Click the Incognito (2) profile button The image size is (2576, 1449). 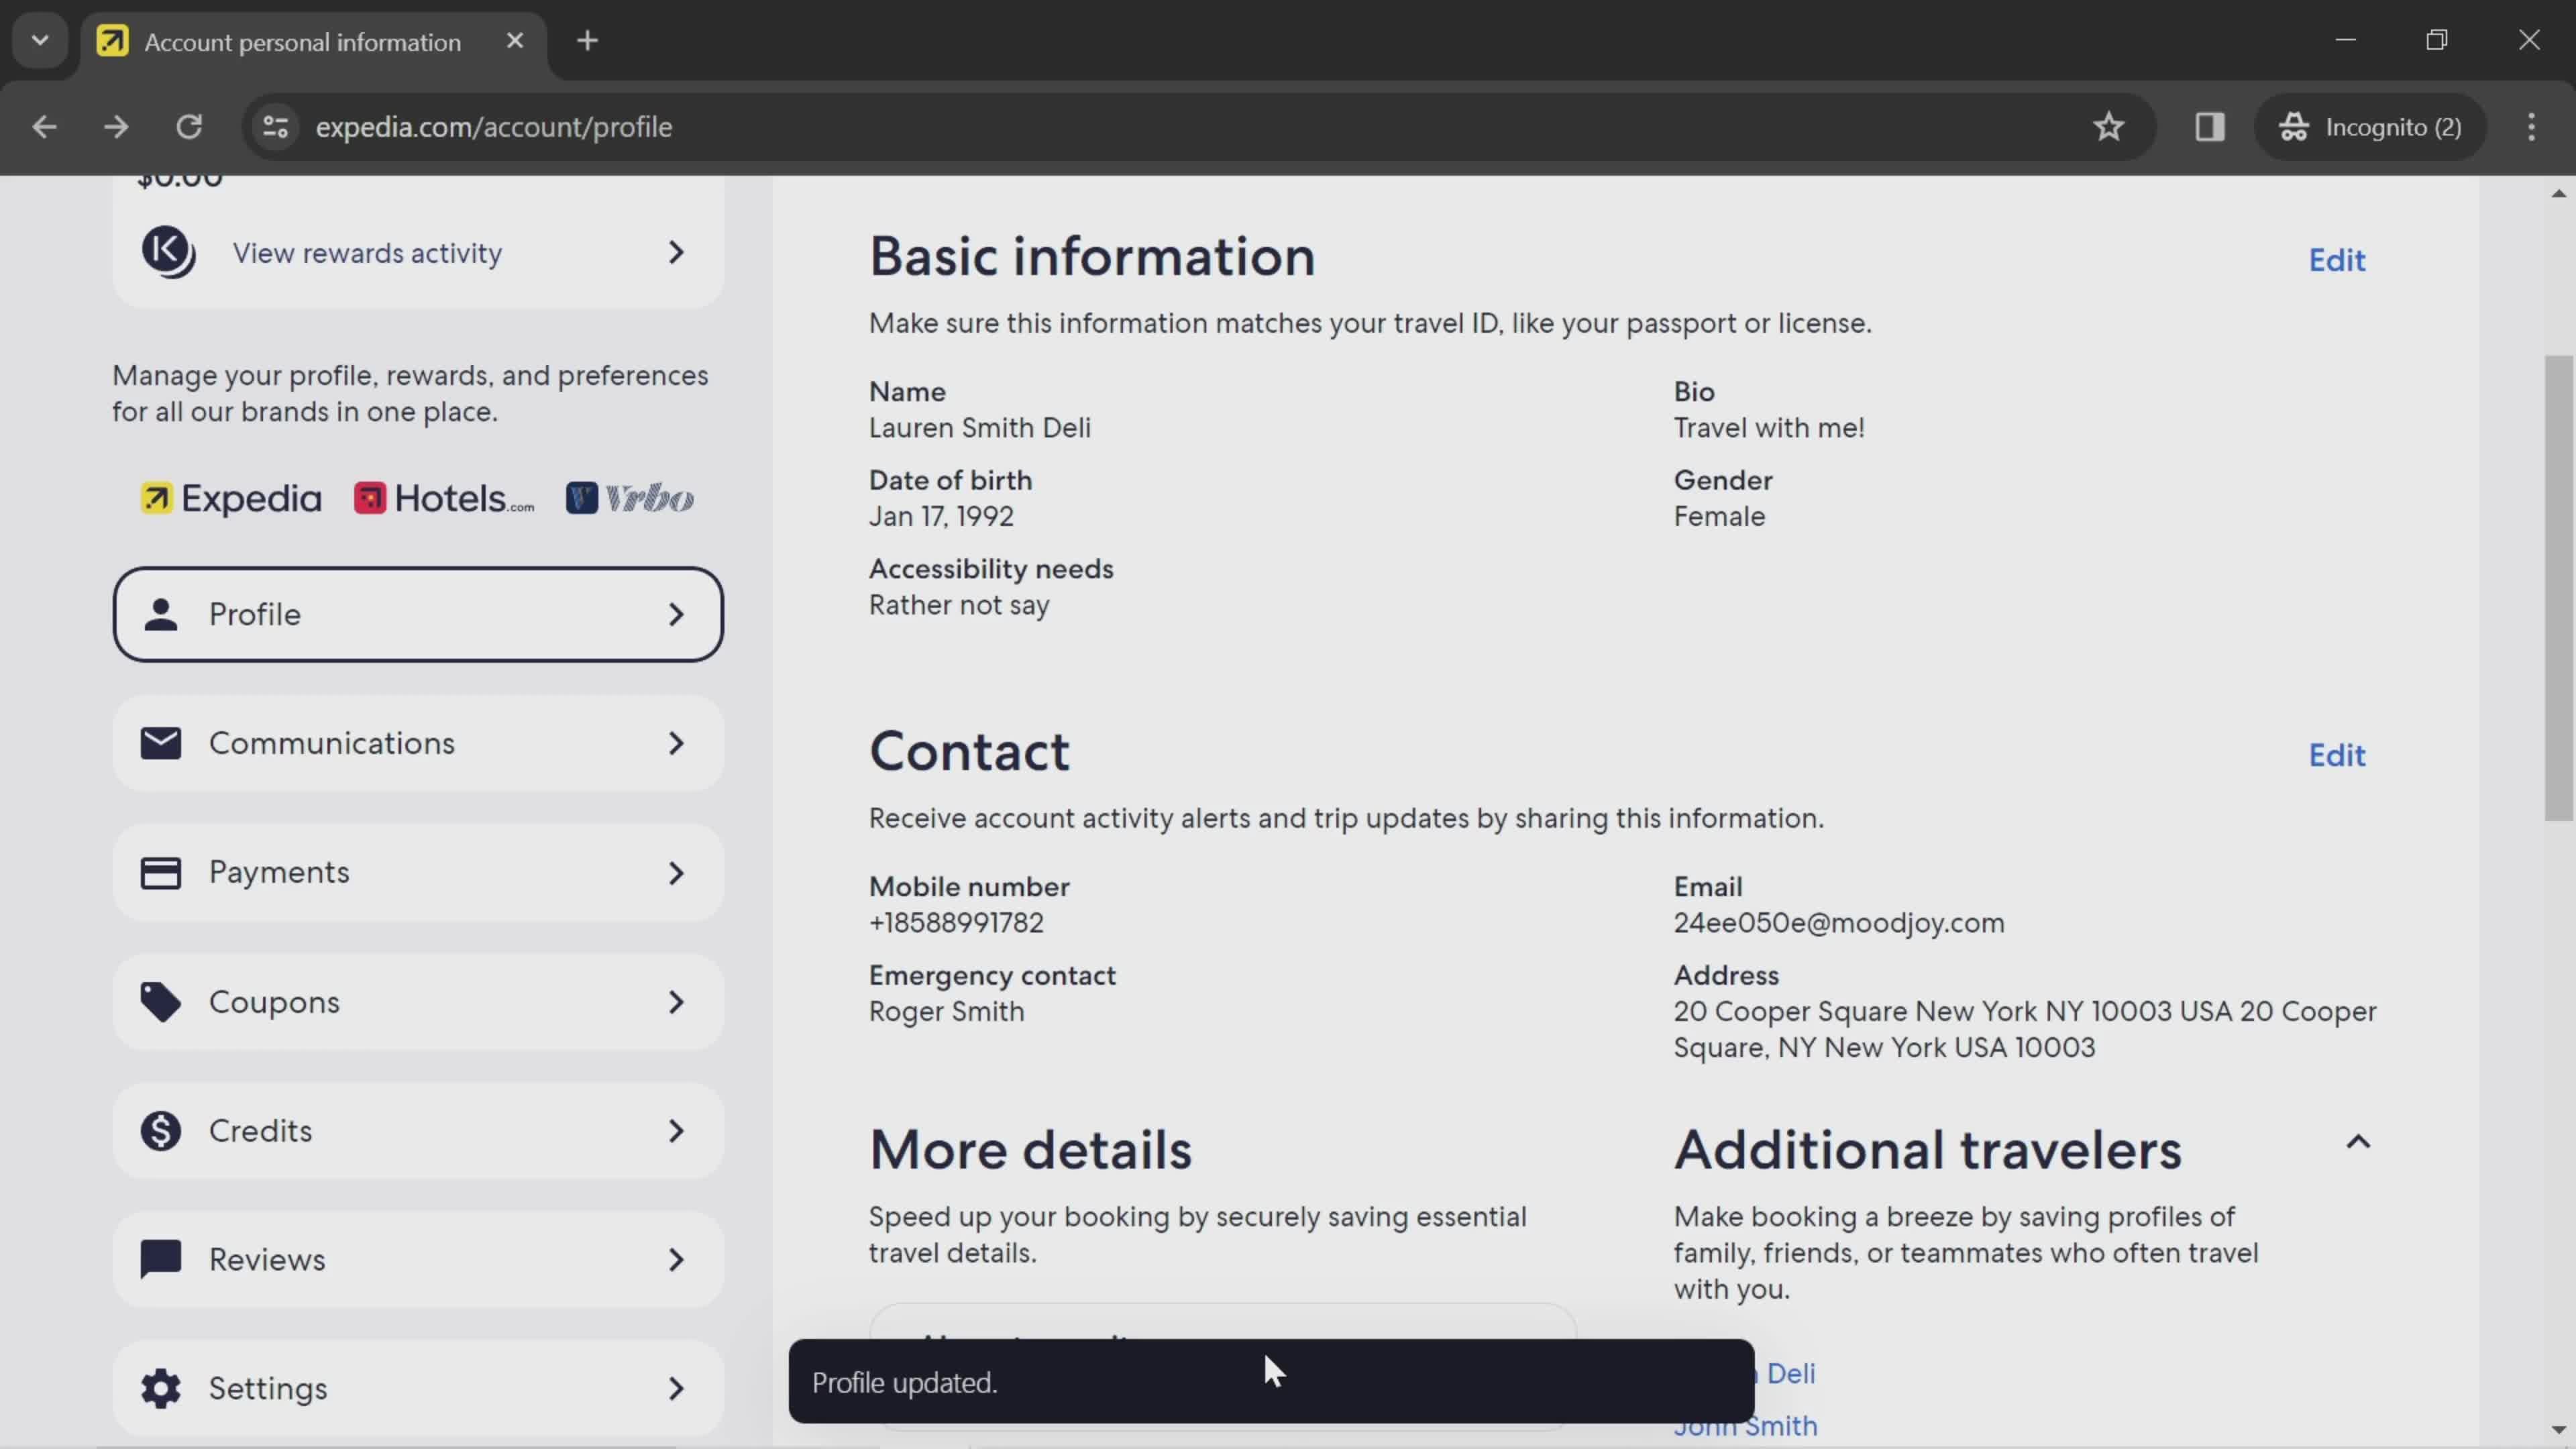(x=2370, y=127)
